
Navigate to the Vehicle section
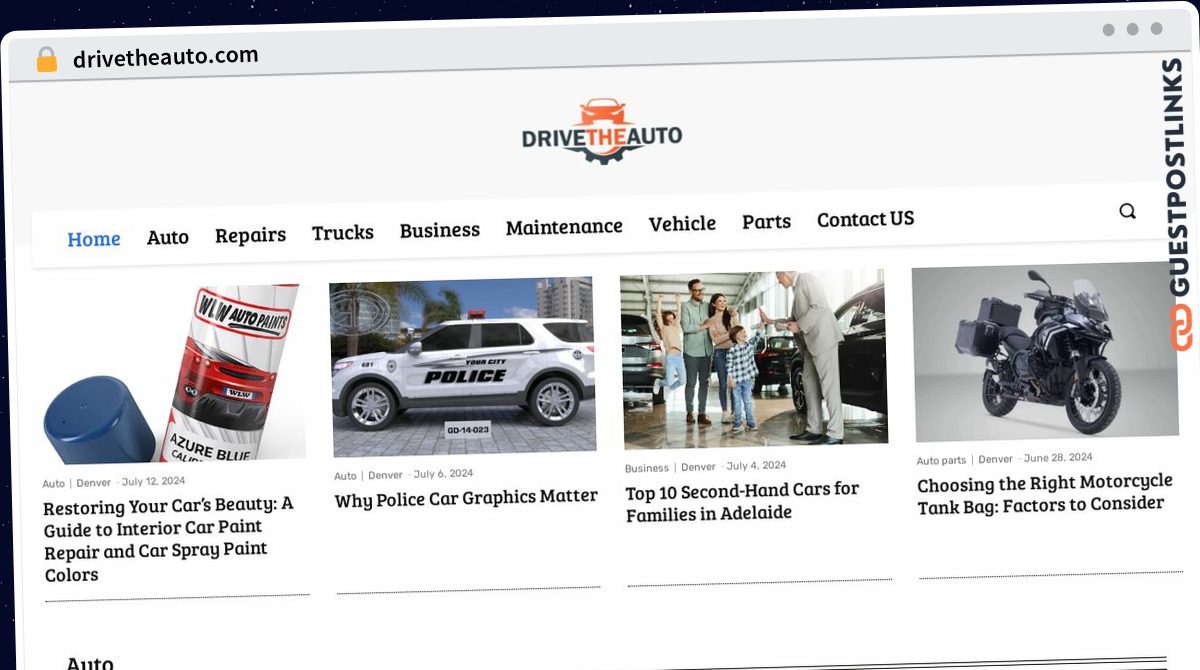click(x=682, y=224)
